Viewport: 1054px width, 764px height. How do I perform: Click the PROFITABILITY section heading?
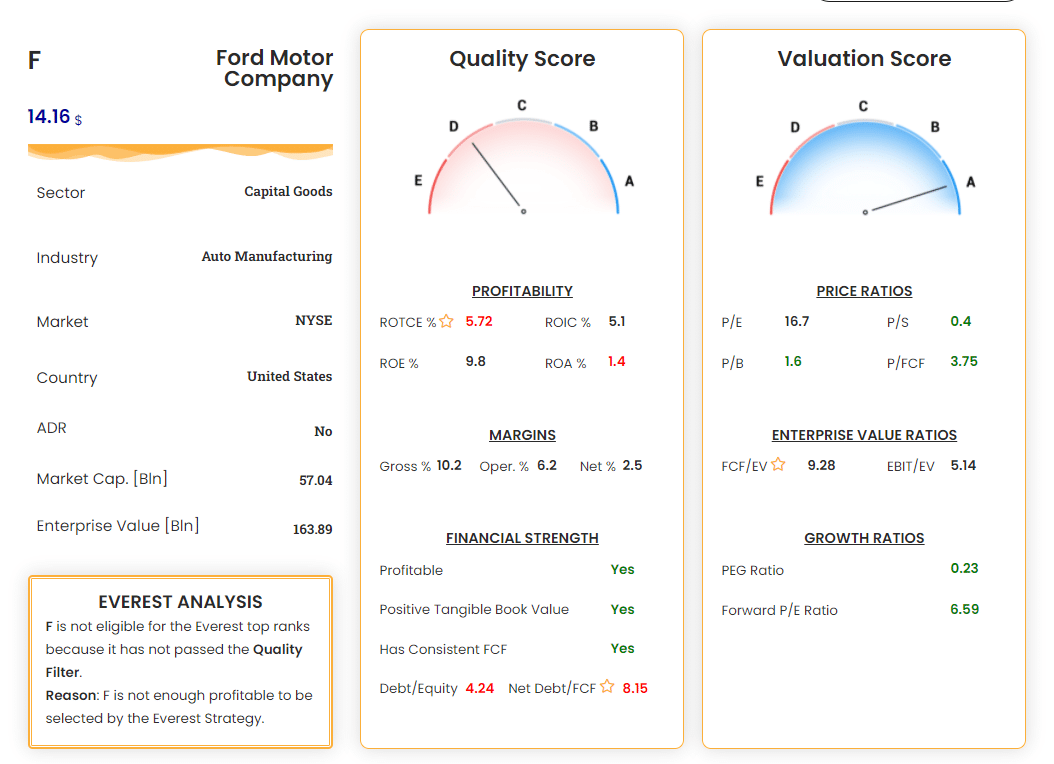tap(522, 291)
